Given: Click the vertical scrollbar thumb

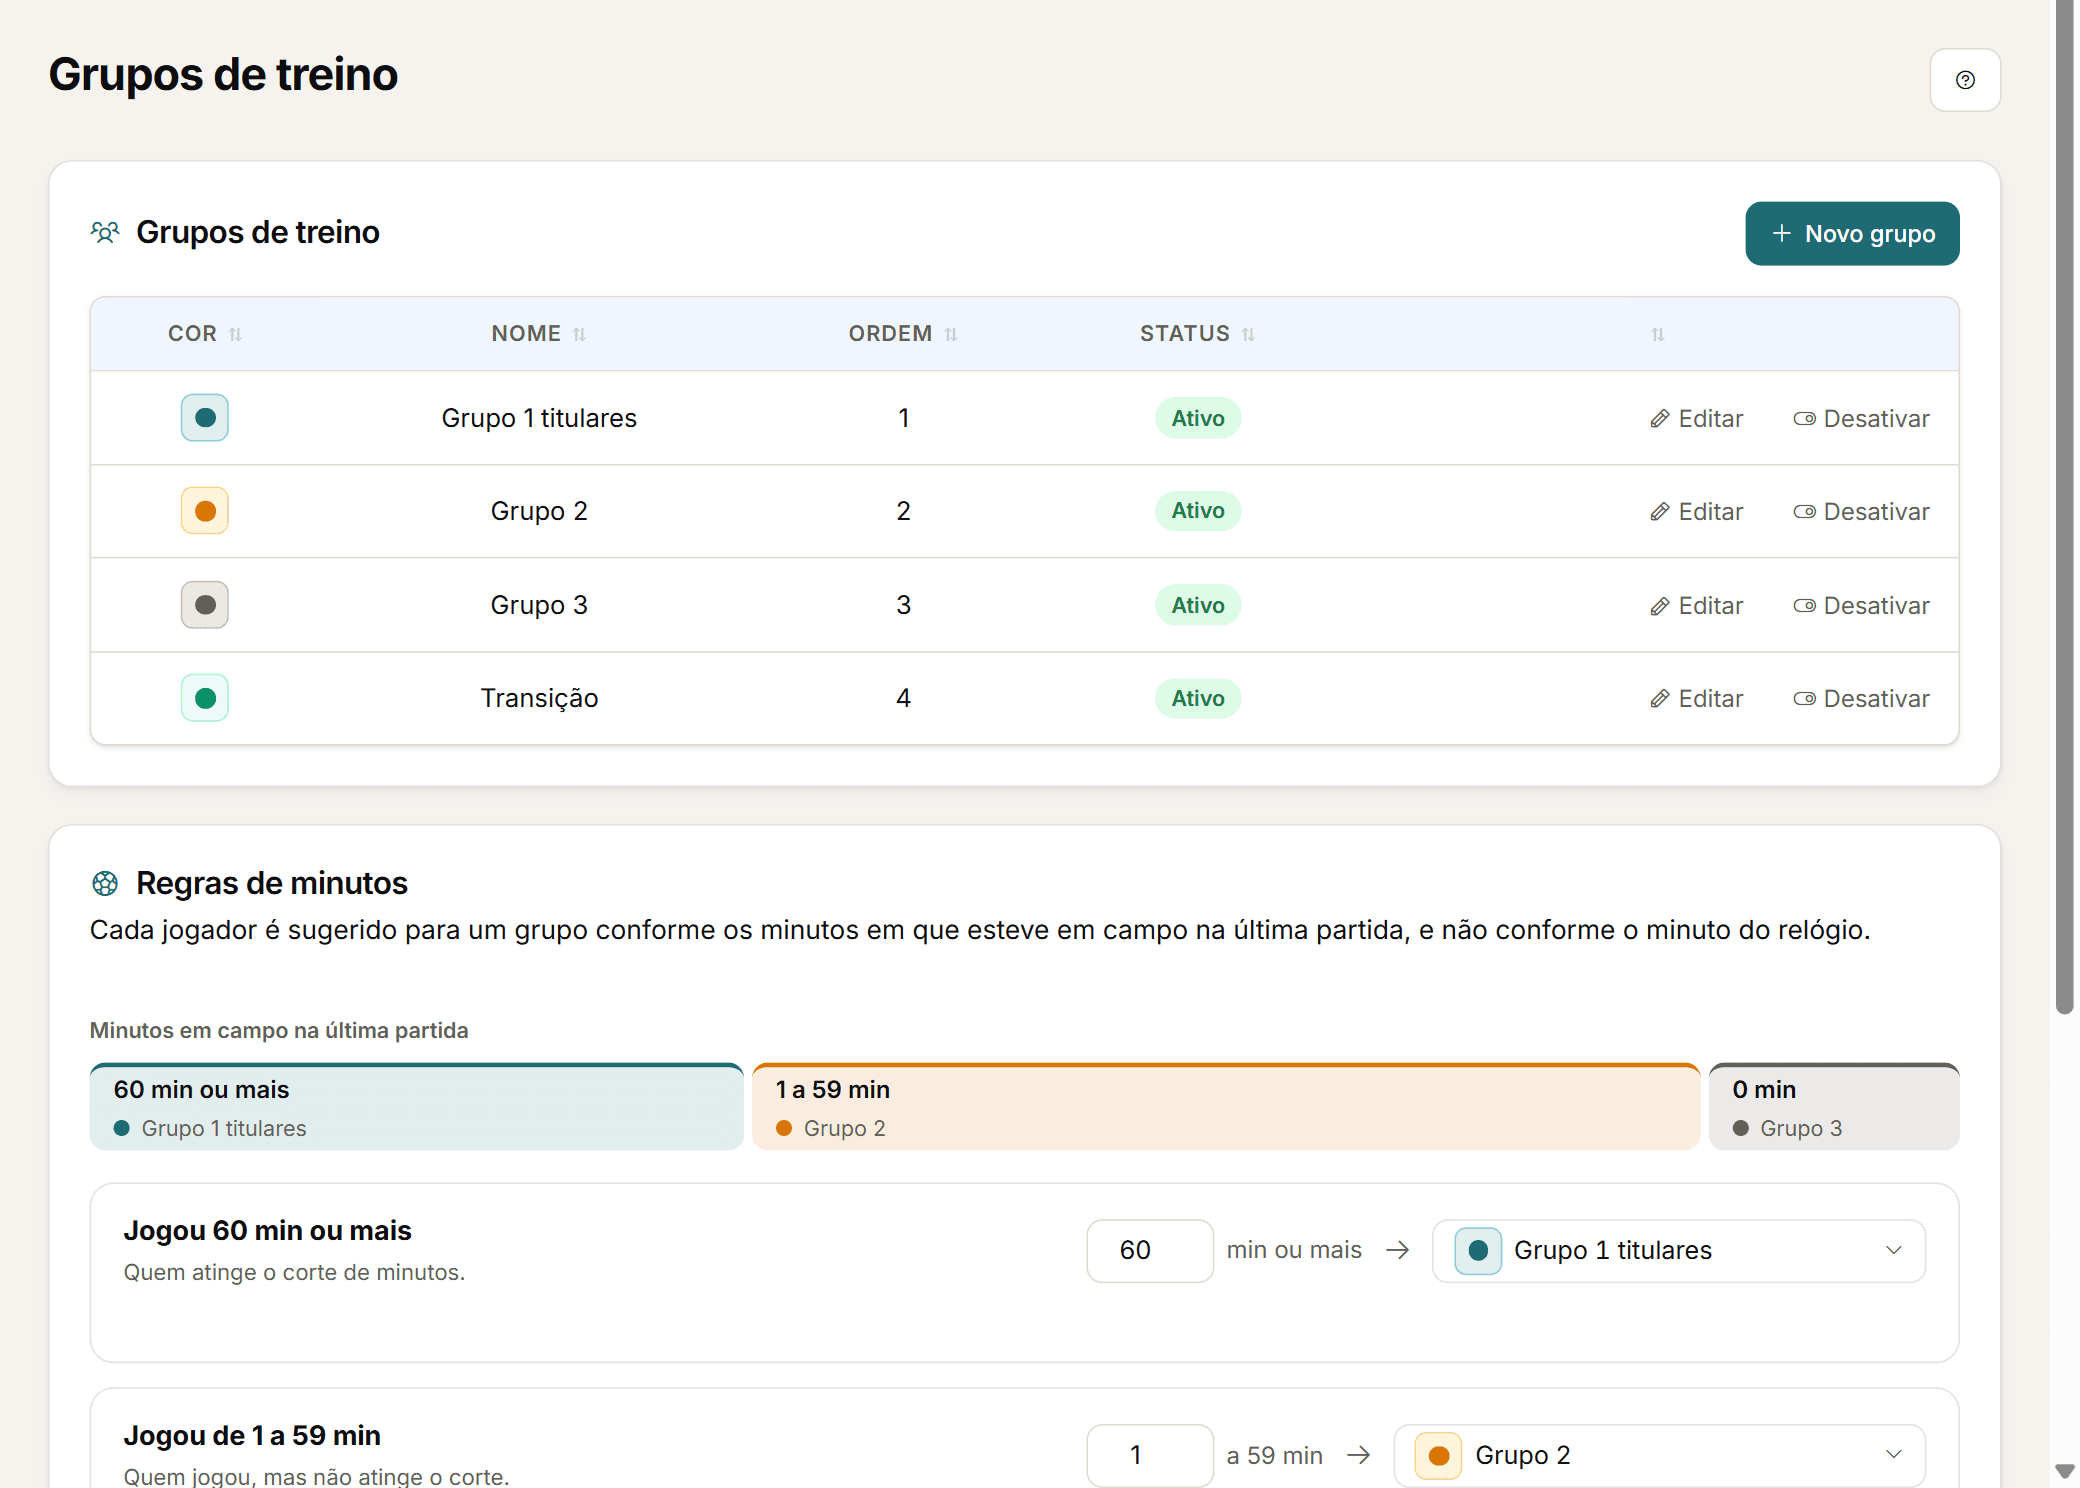Looking at the screenshot, I should pos(2064,507).
